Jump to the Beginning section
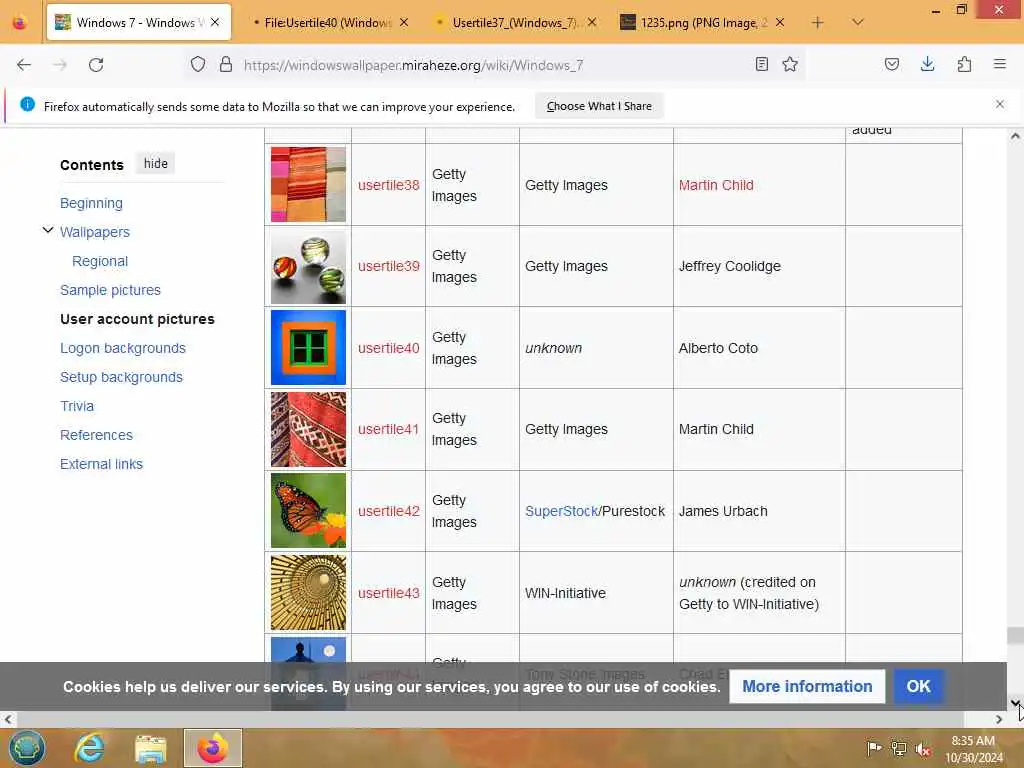This screenshot has height=768, width=1024. click(91, 203)
